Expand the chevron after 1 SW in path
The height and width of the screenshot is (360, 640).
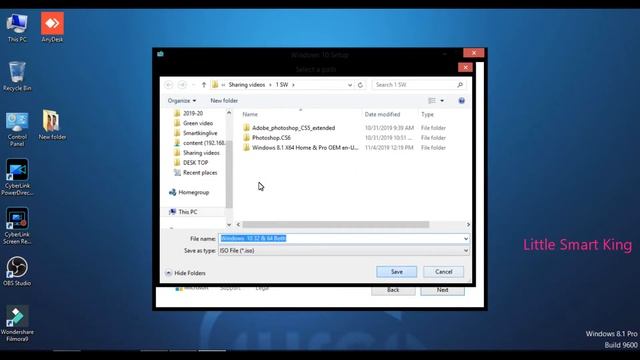[293, 85]
